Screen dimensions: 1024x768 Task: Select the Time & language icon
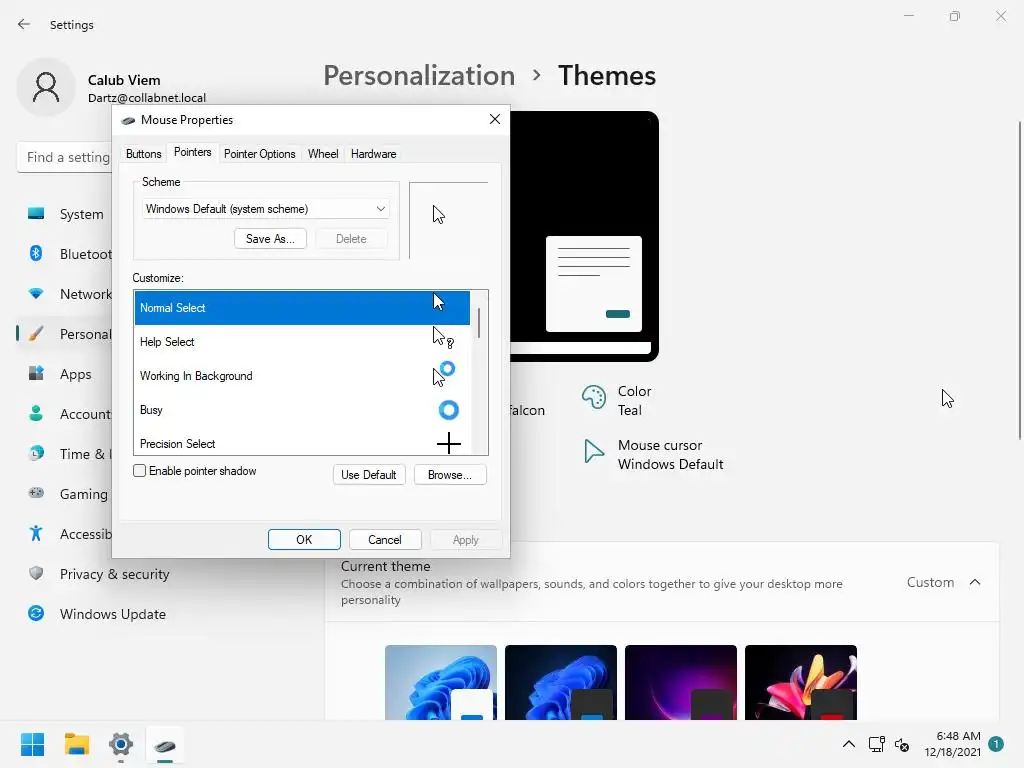tap(36, 453)
